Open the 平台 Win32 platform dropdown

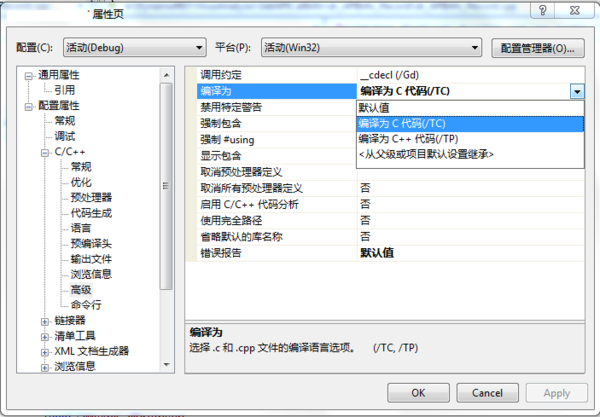click(371, 48)
